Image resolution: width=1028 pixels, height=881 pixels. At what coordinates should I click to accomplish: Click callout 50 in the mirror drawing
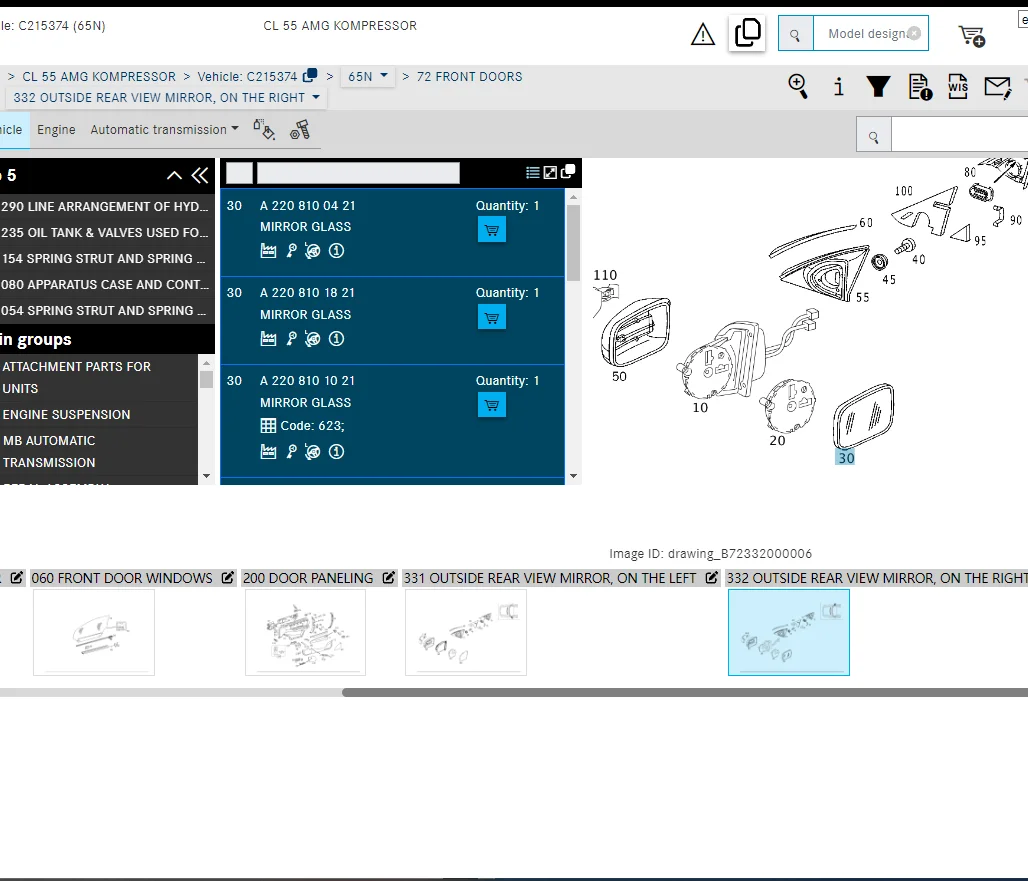(619, 377)
